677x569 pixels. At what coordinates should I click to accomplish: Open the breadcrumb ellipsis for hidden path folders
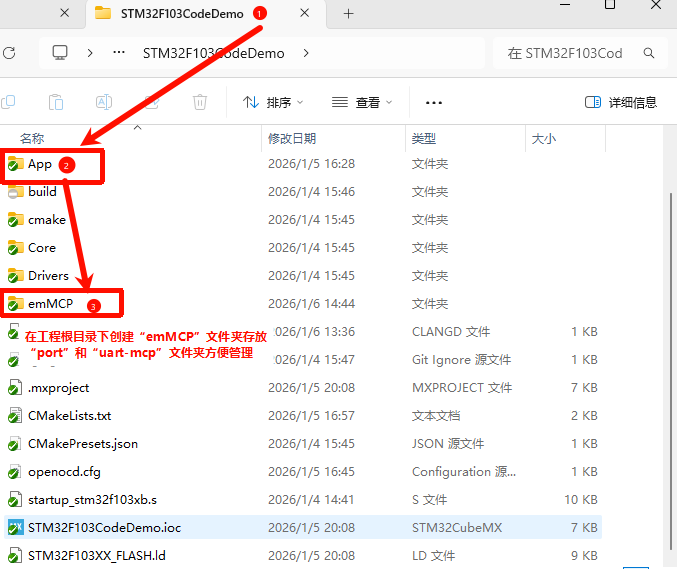[119, 53]
